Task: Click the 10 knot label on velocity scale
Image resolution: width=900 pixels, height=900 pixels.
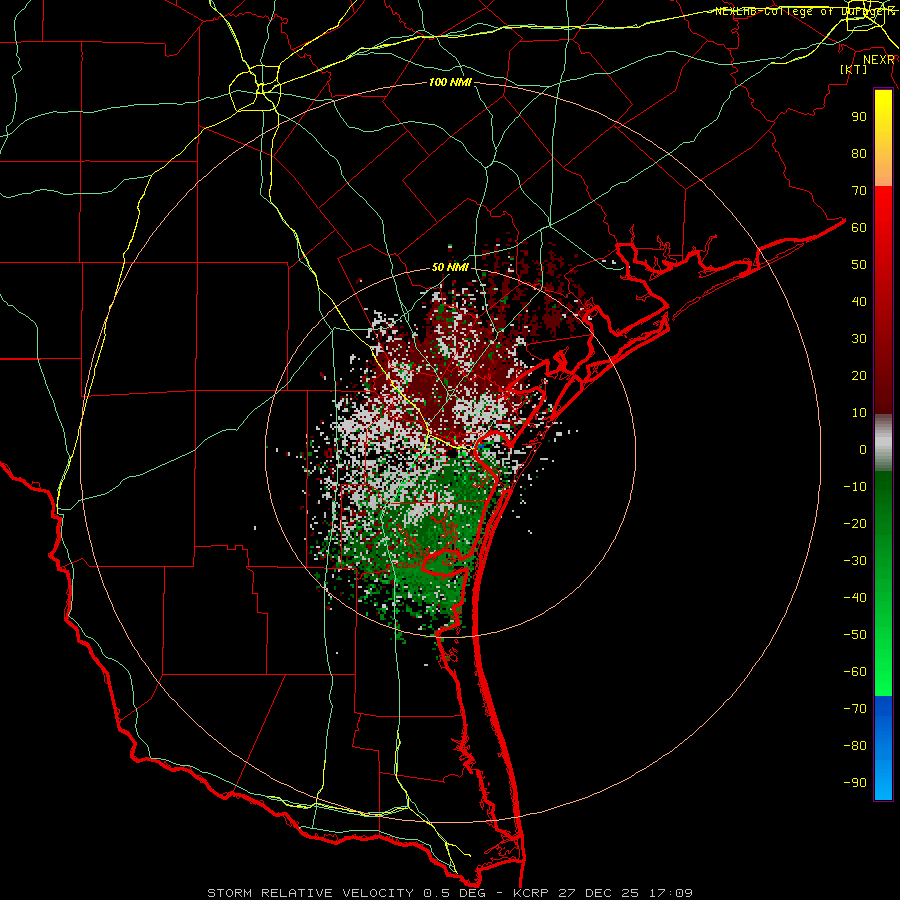Action: tap(859, 413)
